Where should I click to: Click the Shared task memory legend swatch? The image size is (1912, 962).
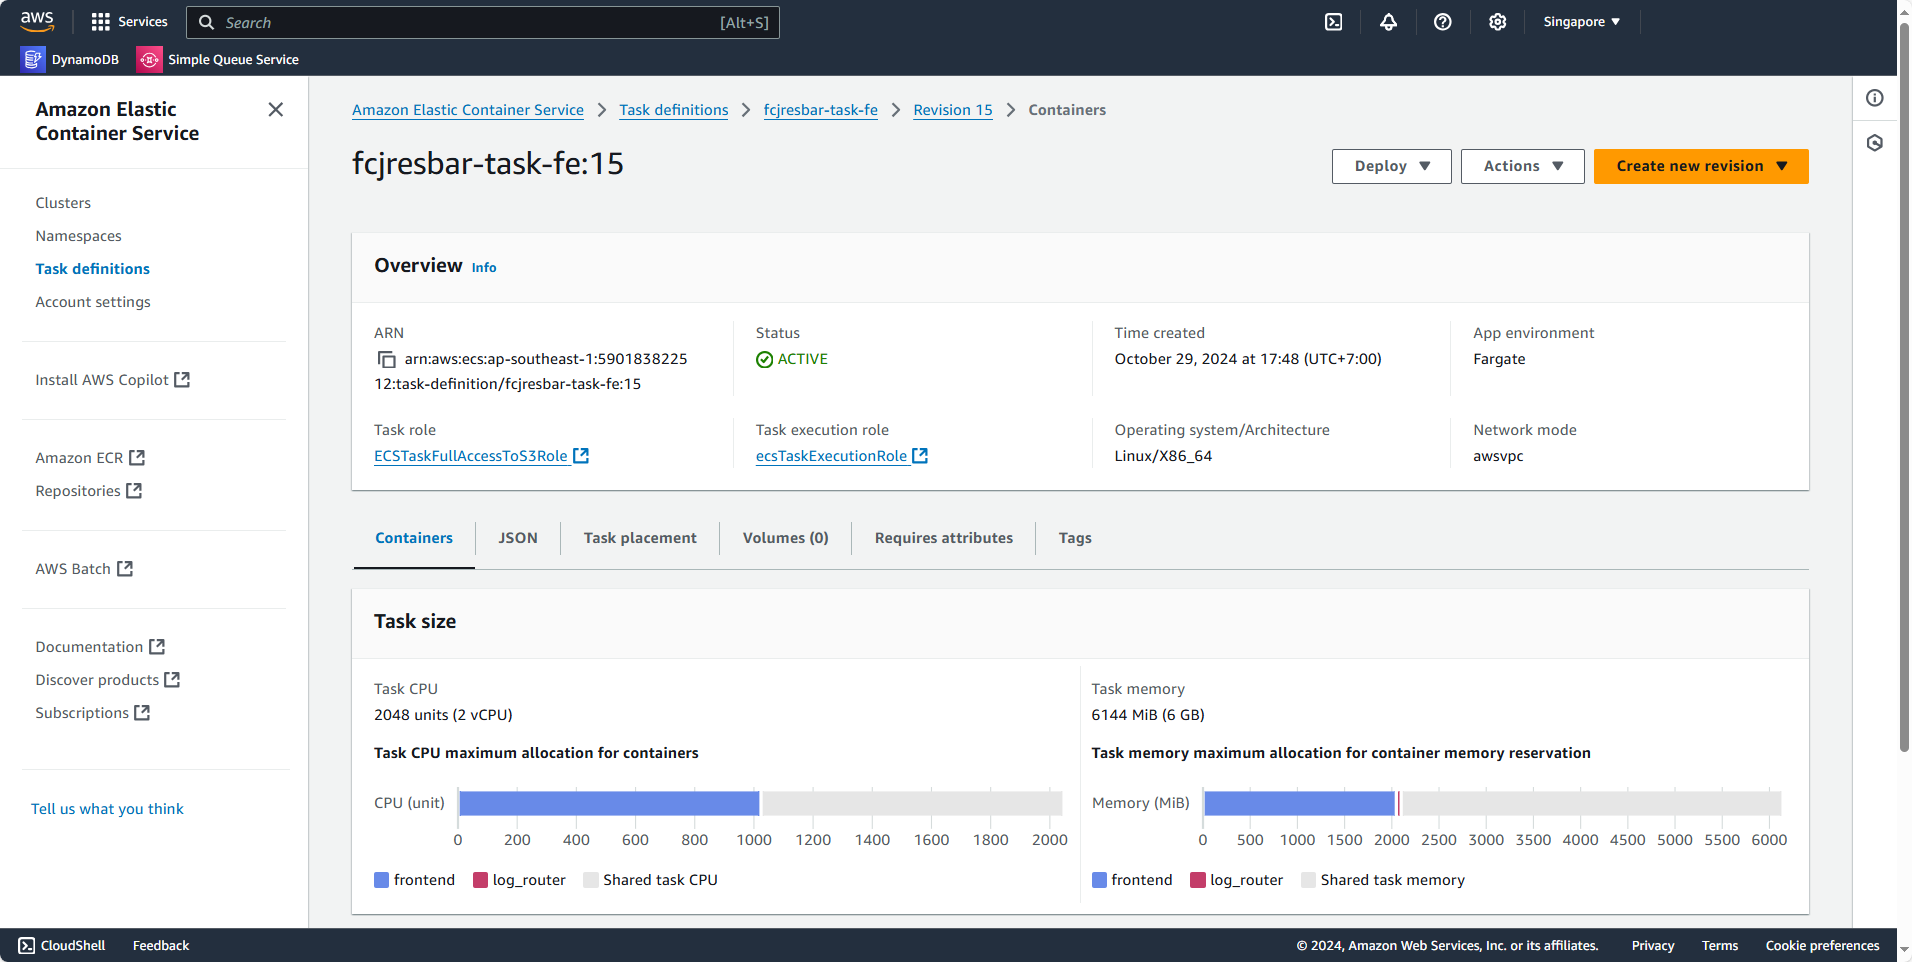1308,880
